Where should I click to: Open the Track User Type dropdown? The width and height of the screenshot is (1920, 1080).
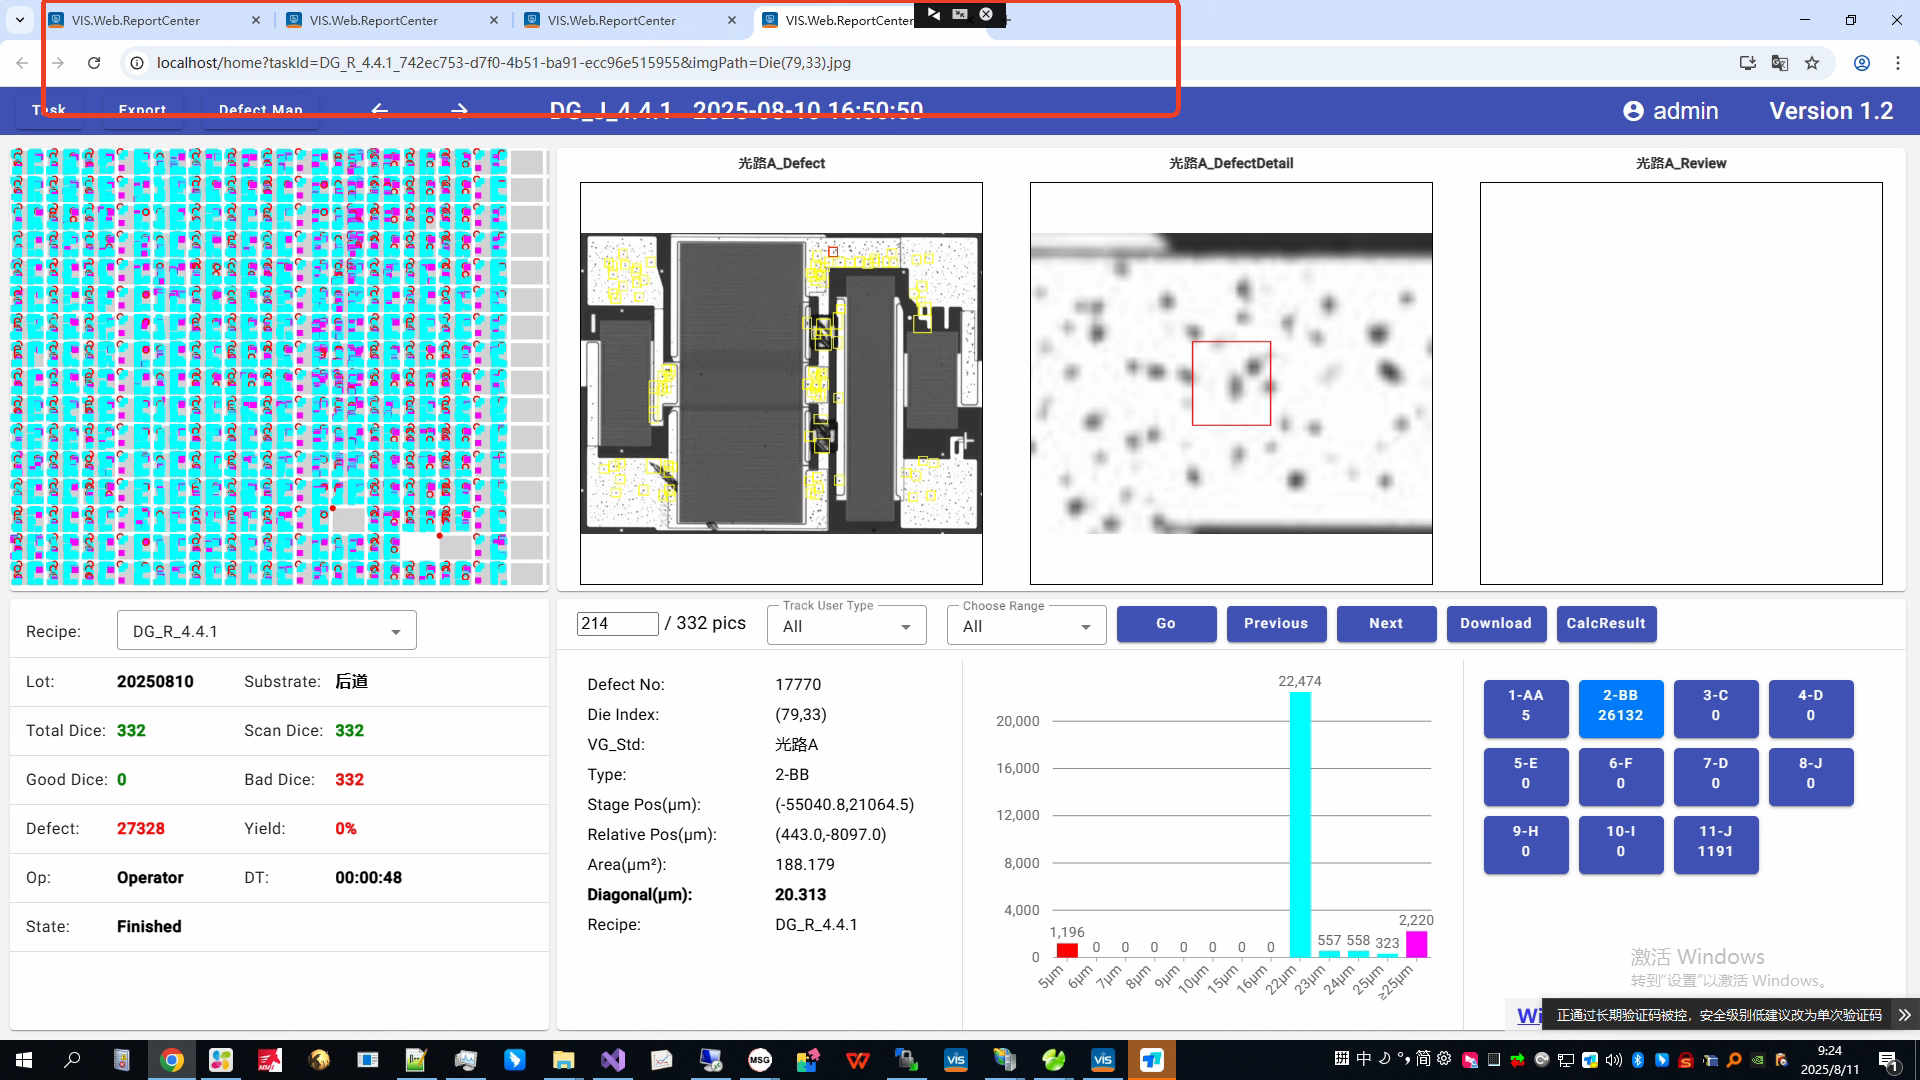tap(846, 626)
